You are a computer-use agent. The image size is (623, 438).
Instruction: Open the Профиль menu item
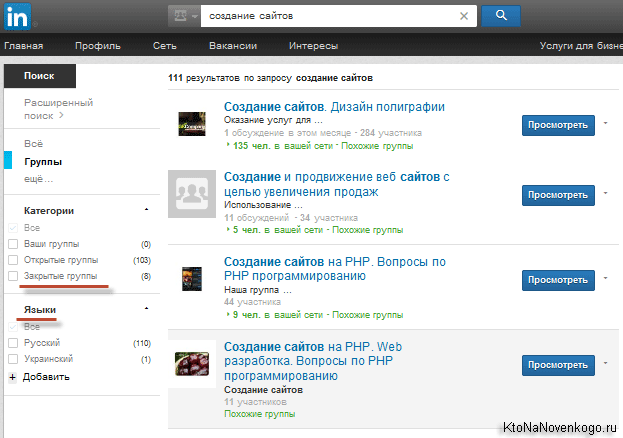[98, 46]
